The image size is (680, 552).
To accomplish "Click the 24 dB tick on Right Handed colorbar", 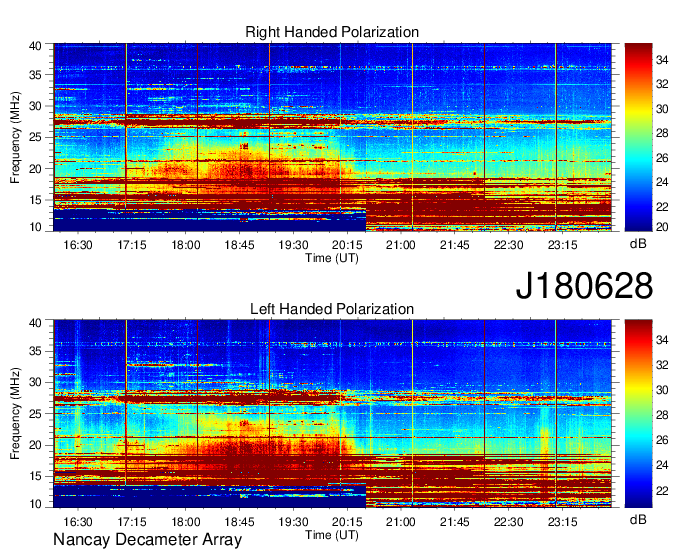I will pos(662,182).
